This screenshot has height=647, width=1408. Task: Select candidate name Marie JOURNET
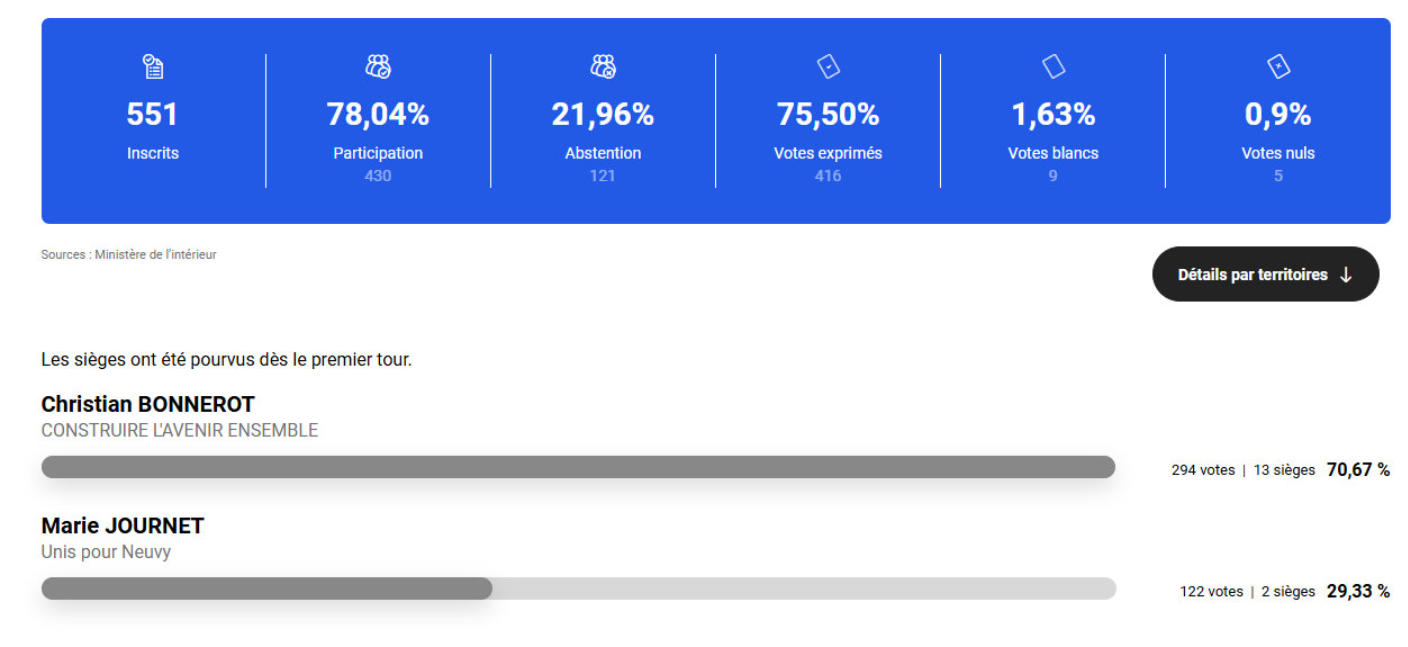(122, 526)
